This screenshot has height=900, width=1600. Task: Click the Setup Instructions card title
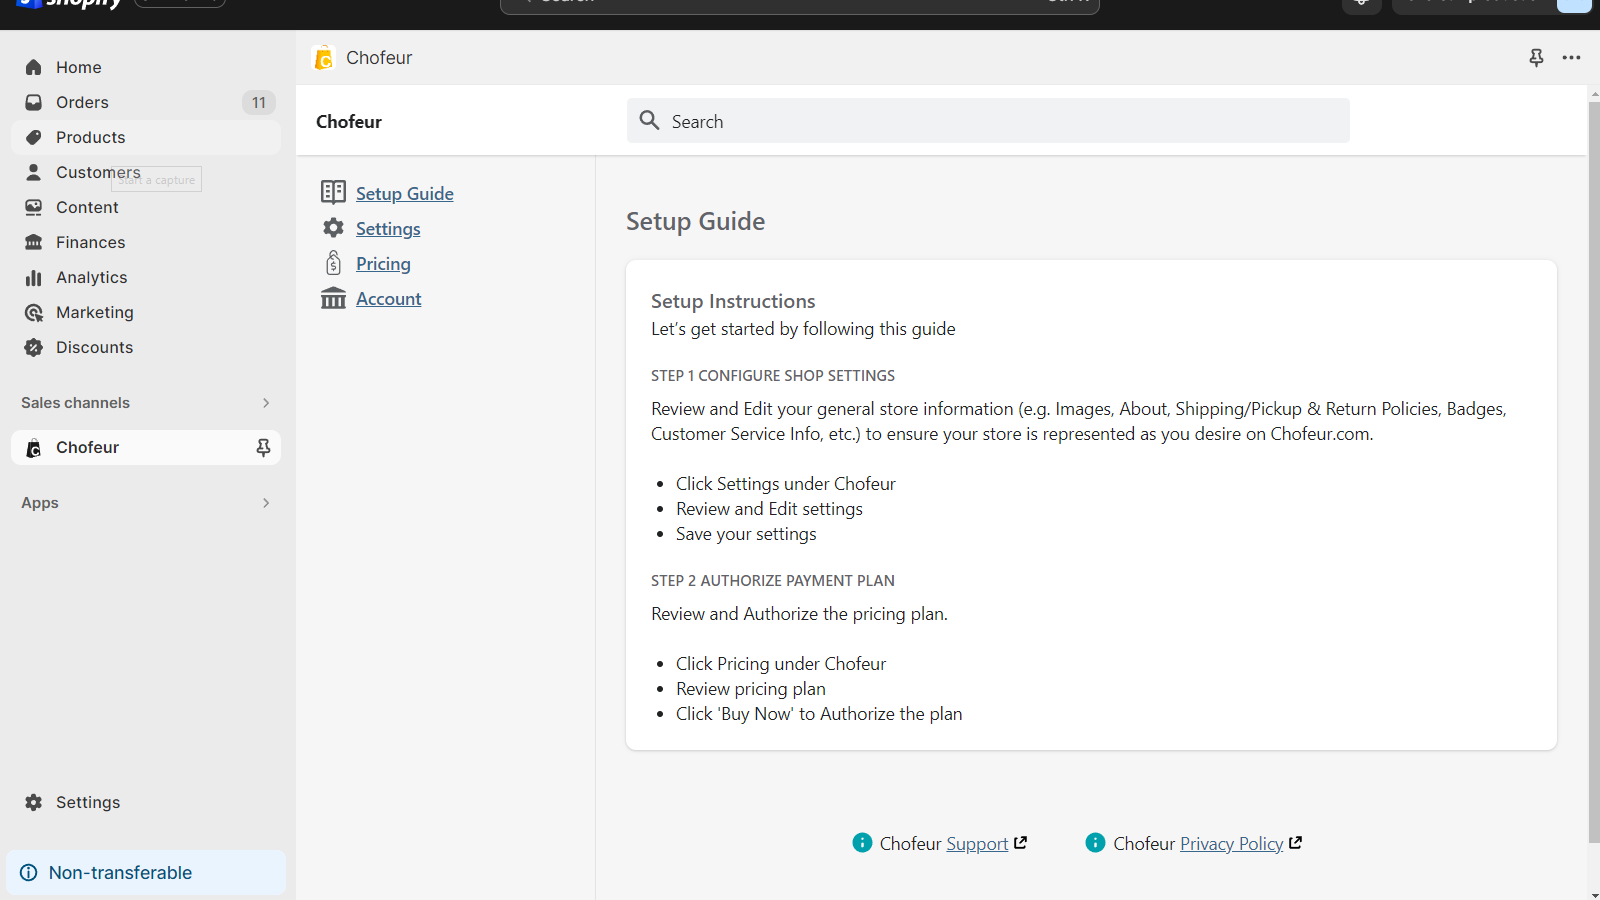point(733,301)
